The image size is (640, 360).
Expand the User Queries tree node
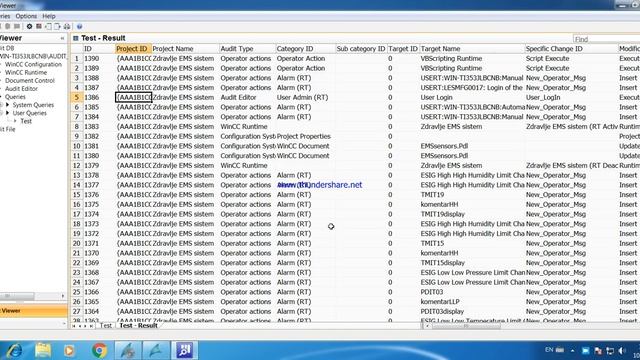point(8,113)
